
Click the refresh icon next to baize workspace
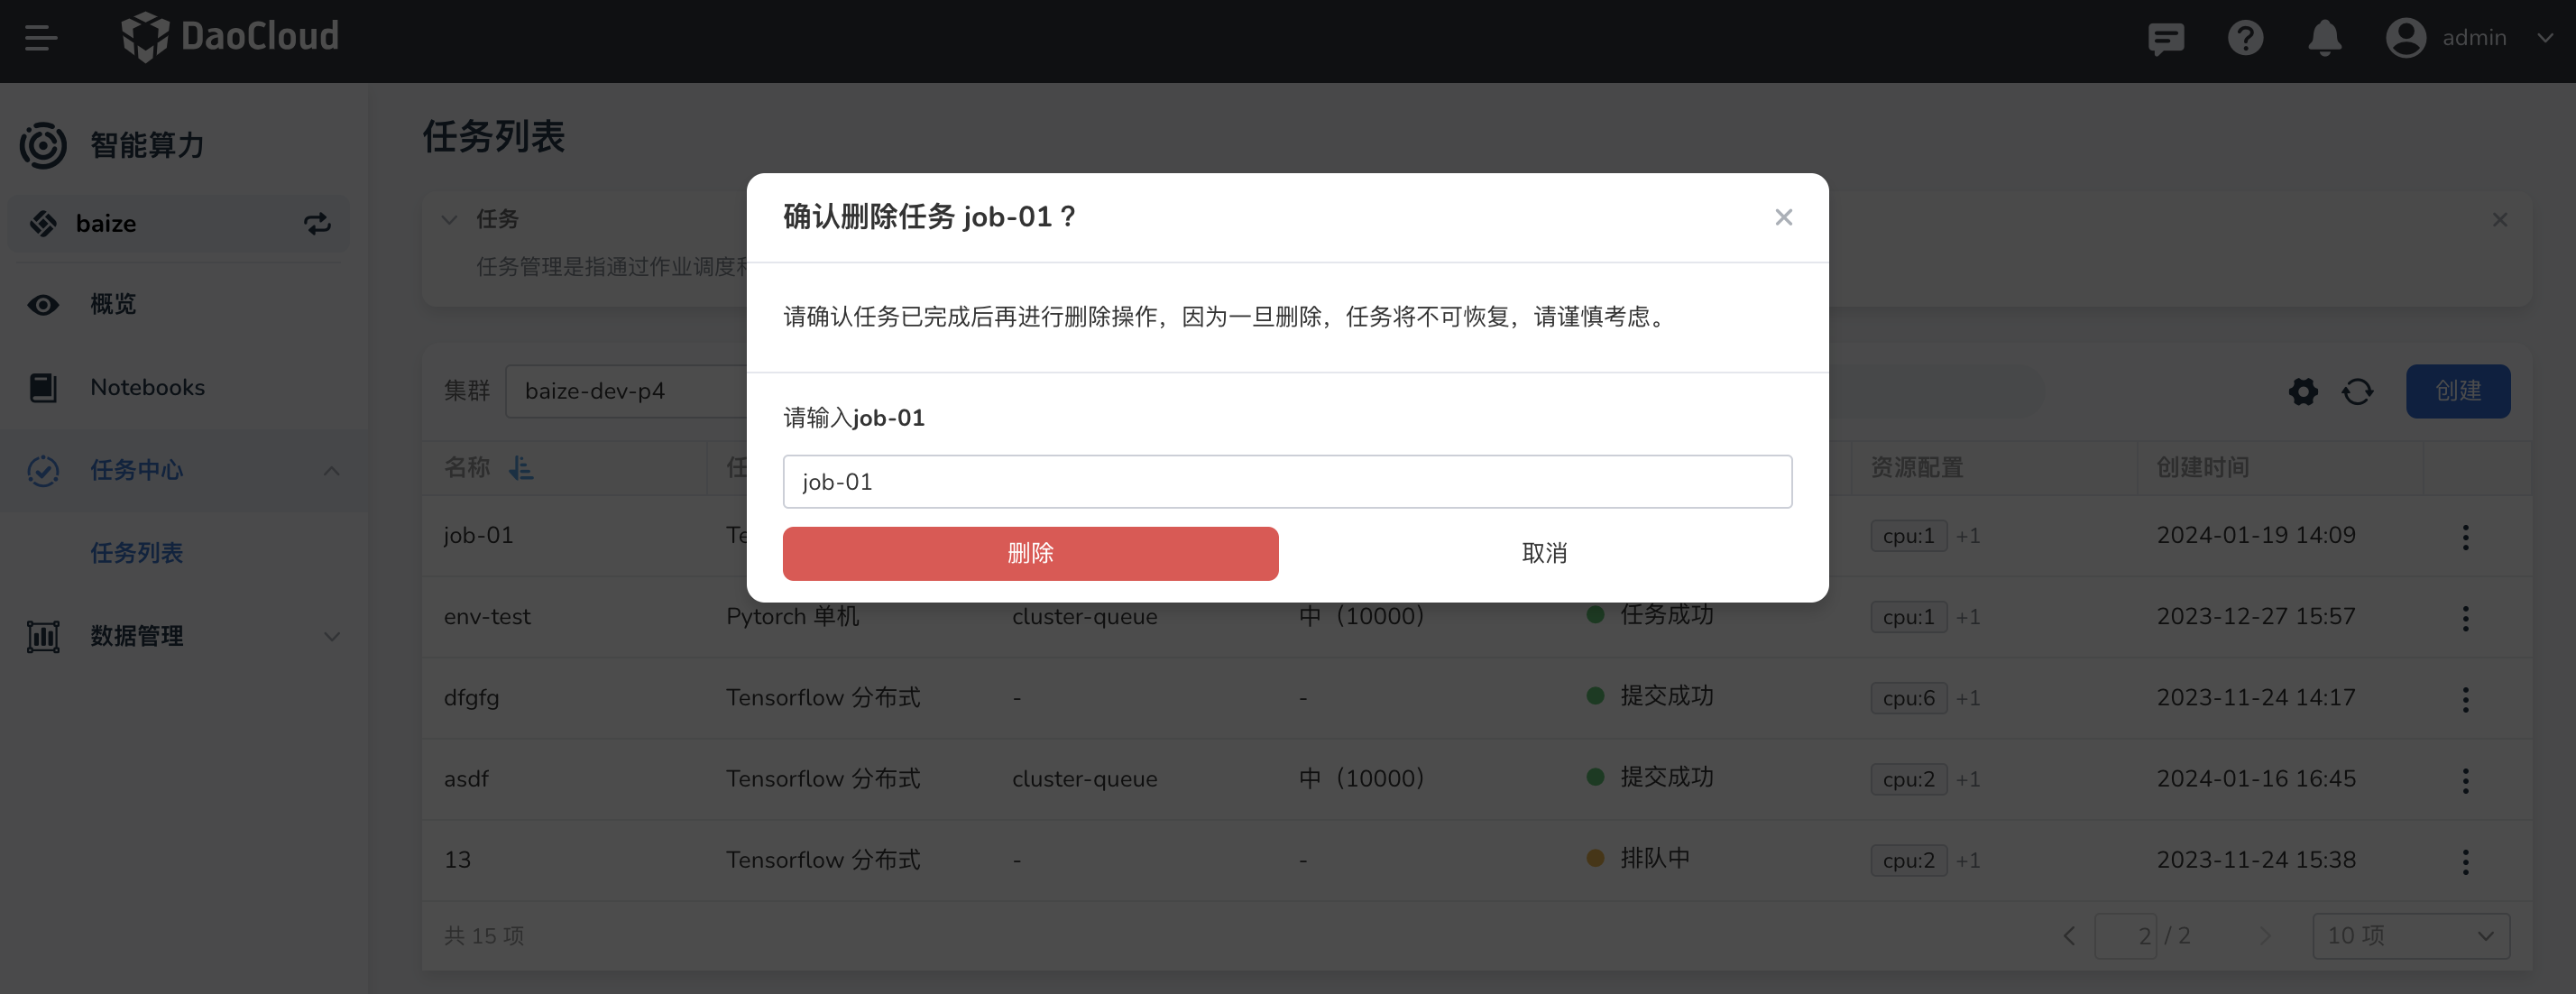tap(317, 223)
